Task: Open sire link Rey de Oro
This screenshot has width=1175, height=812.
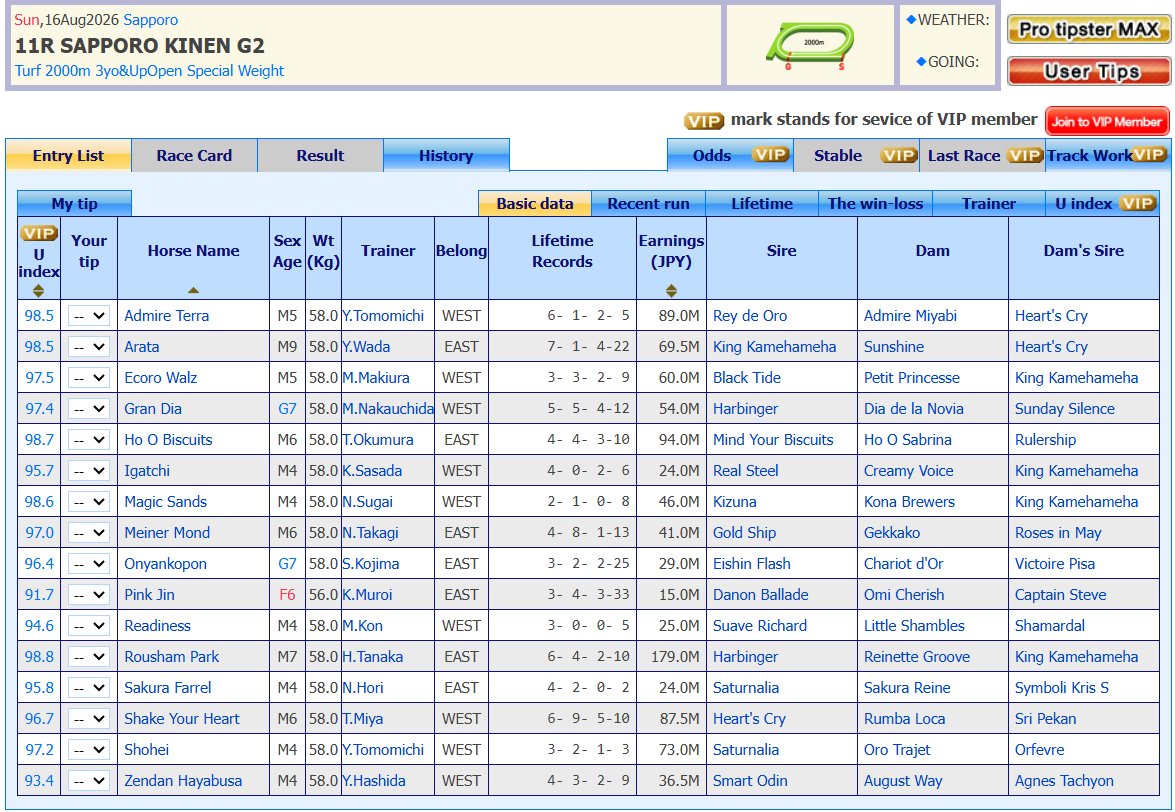Action: click(750, 315)
